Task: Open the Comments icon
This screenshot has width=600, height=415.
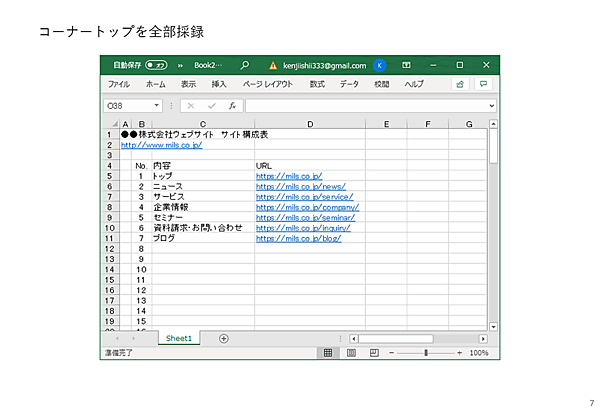Action: 483,84
